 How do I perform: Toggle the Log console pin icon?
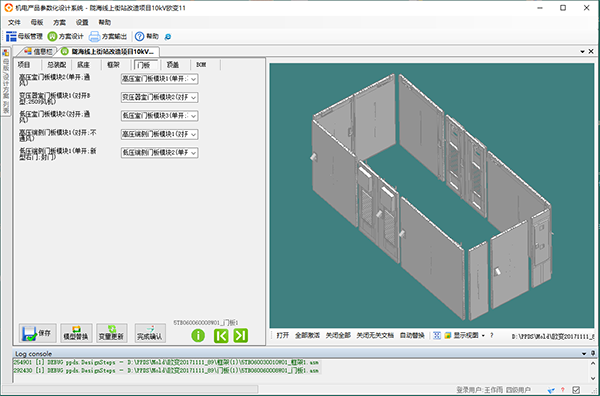[x=593, y=354]
